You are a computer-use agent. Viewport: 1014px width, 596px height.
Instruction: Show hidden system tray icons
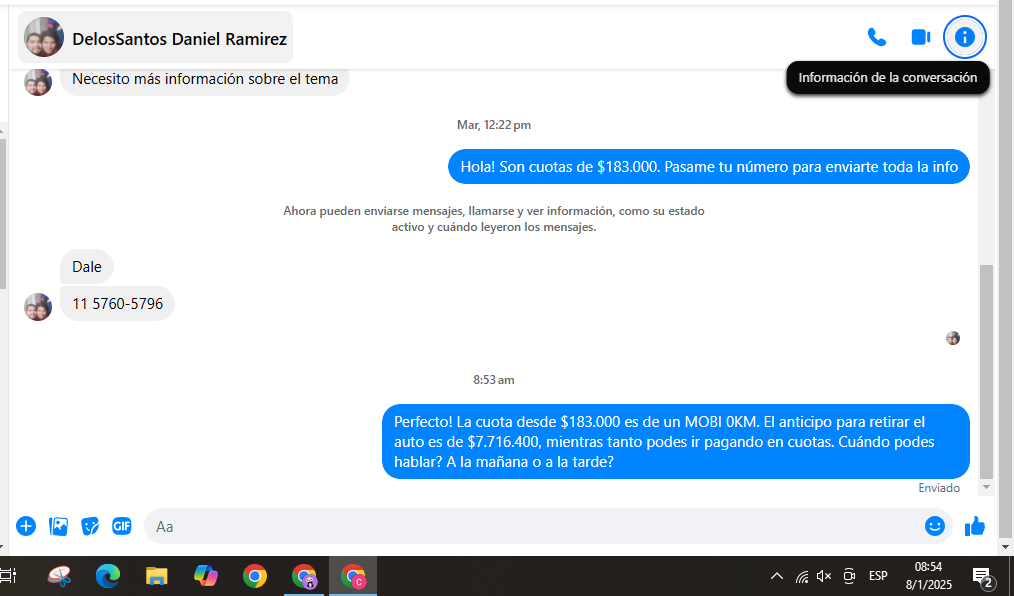coord(777,576)
